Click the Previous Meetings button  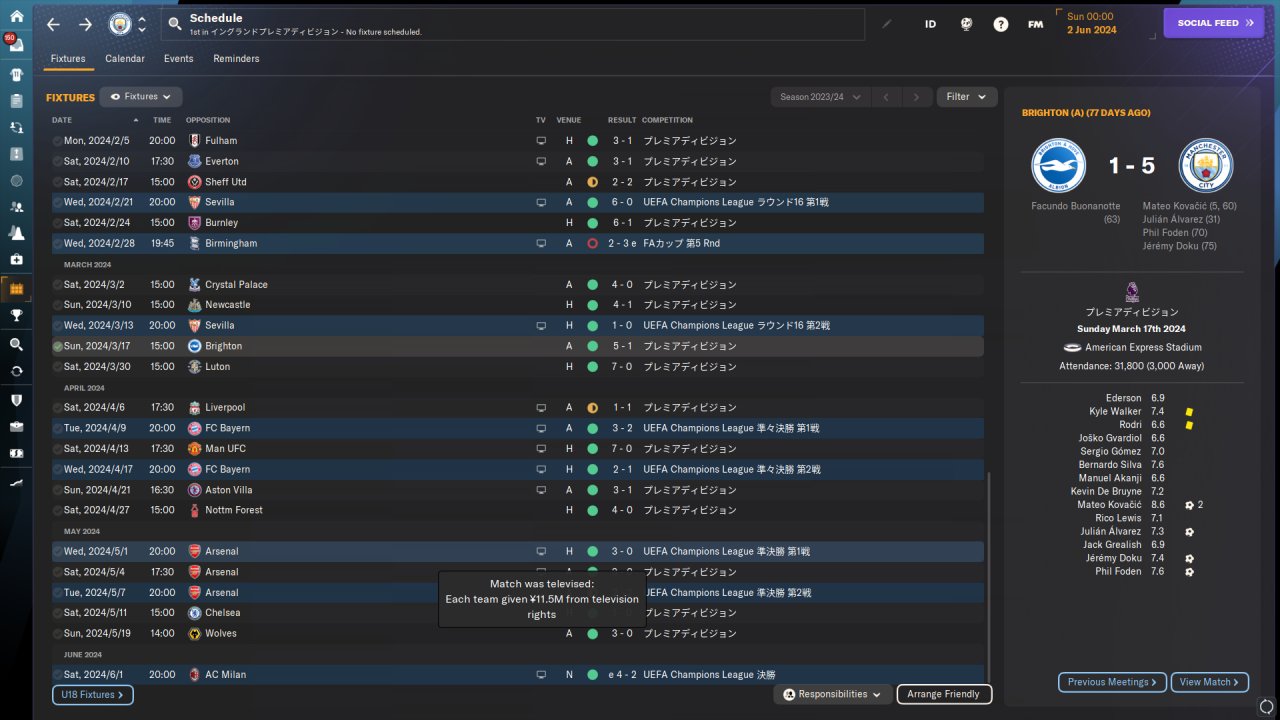tap(1113, 682)
